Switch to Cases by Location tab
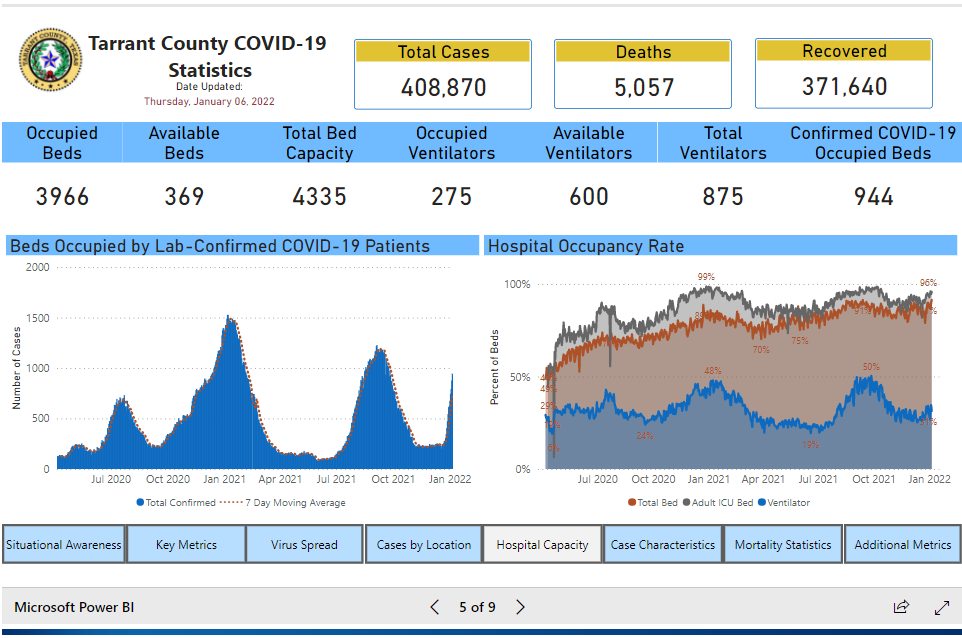Viewport: 962px width, 638px height. (x=424, y=544)
